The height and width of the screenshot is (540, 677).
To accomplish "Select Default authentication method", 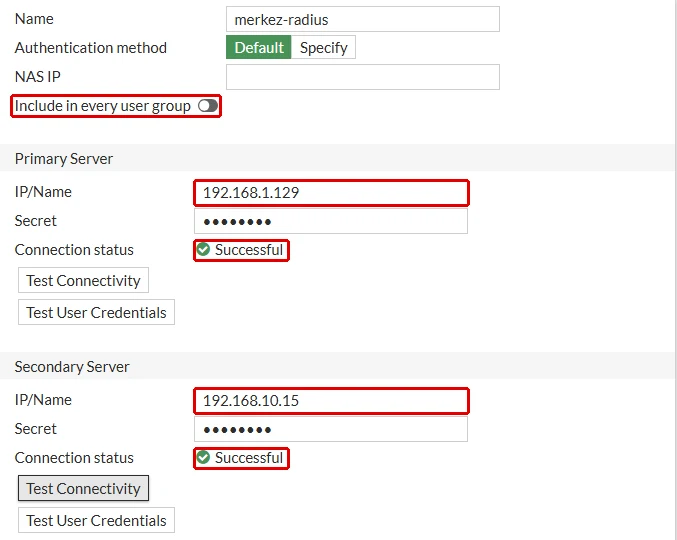I will coord(259,47).
